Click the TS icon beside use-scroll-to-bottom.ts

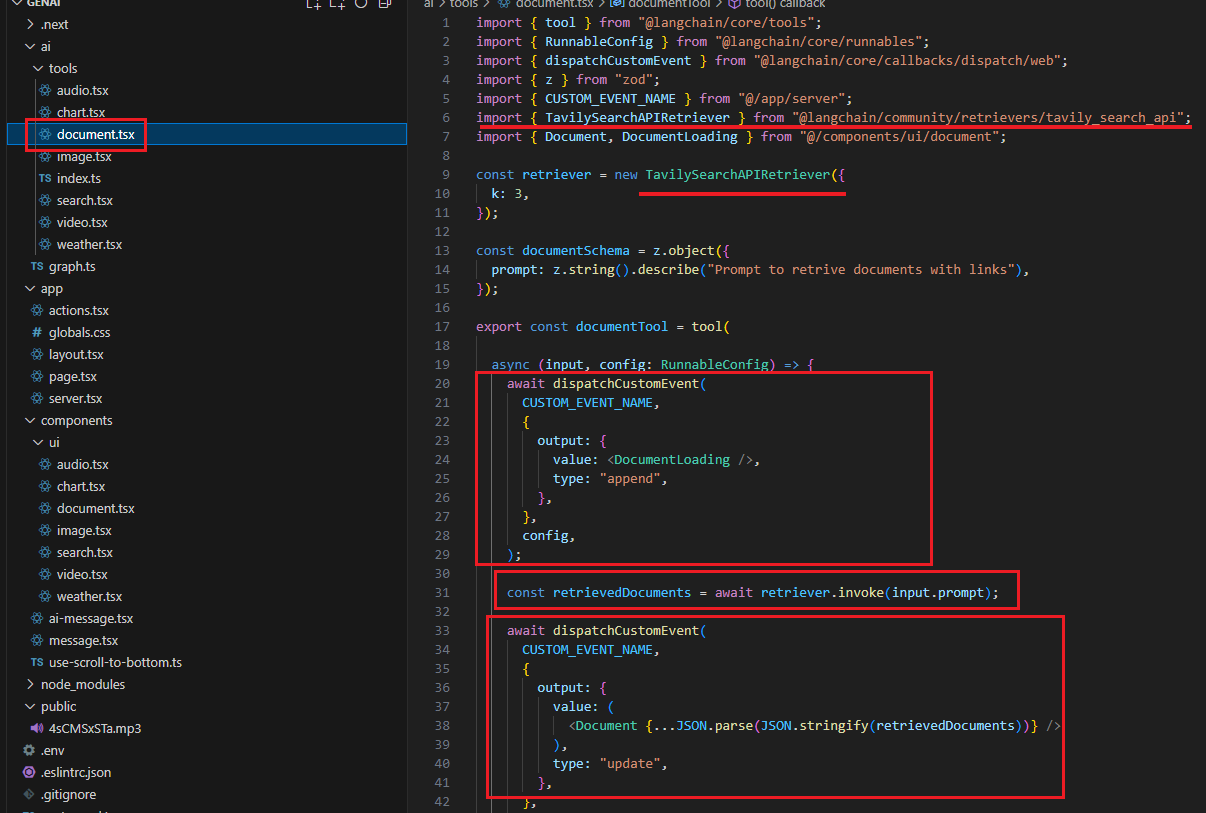[x=37, y=663]
